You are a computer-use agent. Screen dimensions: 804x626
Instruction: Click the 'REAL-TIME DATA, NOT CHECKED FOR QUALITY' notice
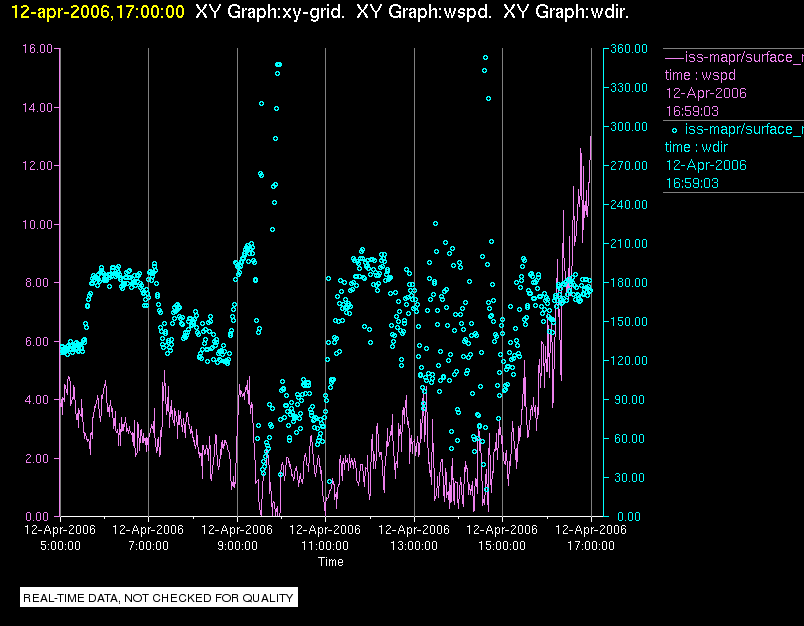coord(159,598)
